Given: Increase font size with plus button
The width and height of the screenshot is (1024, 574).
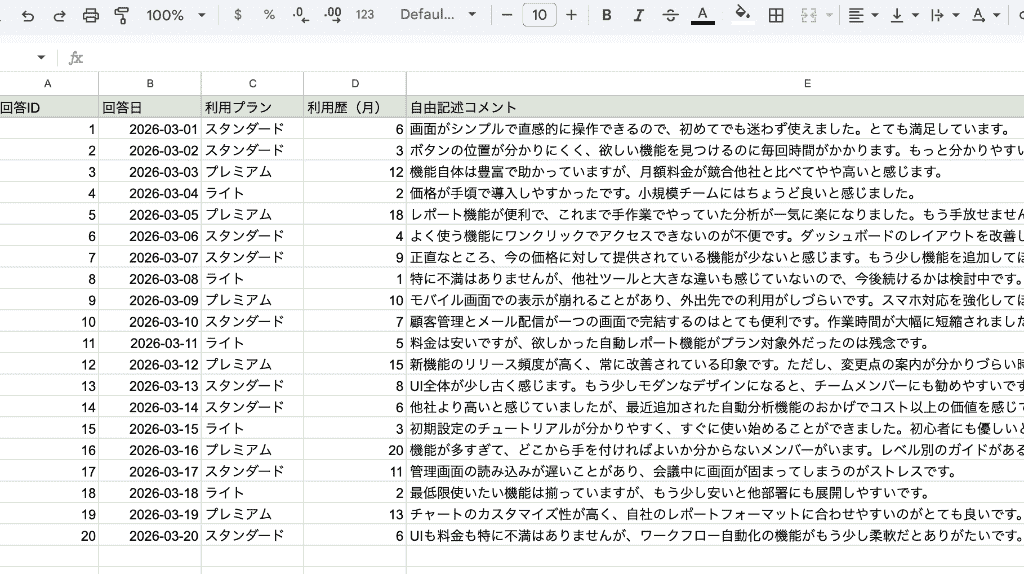Looking at the screenshot, I should click(571, 15).
